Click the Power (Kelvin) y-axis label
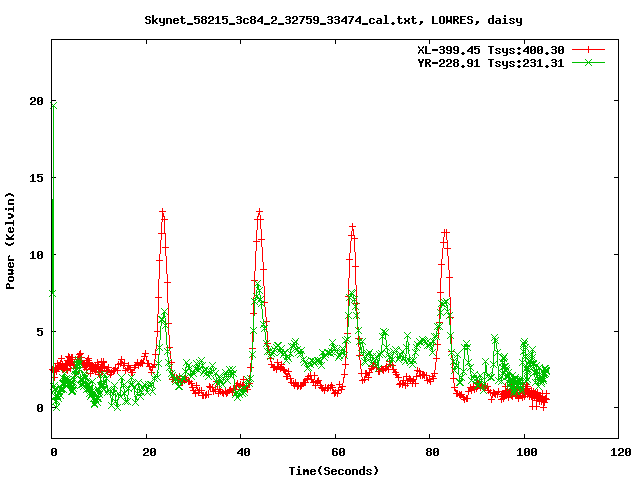This screenshot has width=640, height=480. click(10, 241)
